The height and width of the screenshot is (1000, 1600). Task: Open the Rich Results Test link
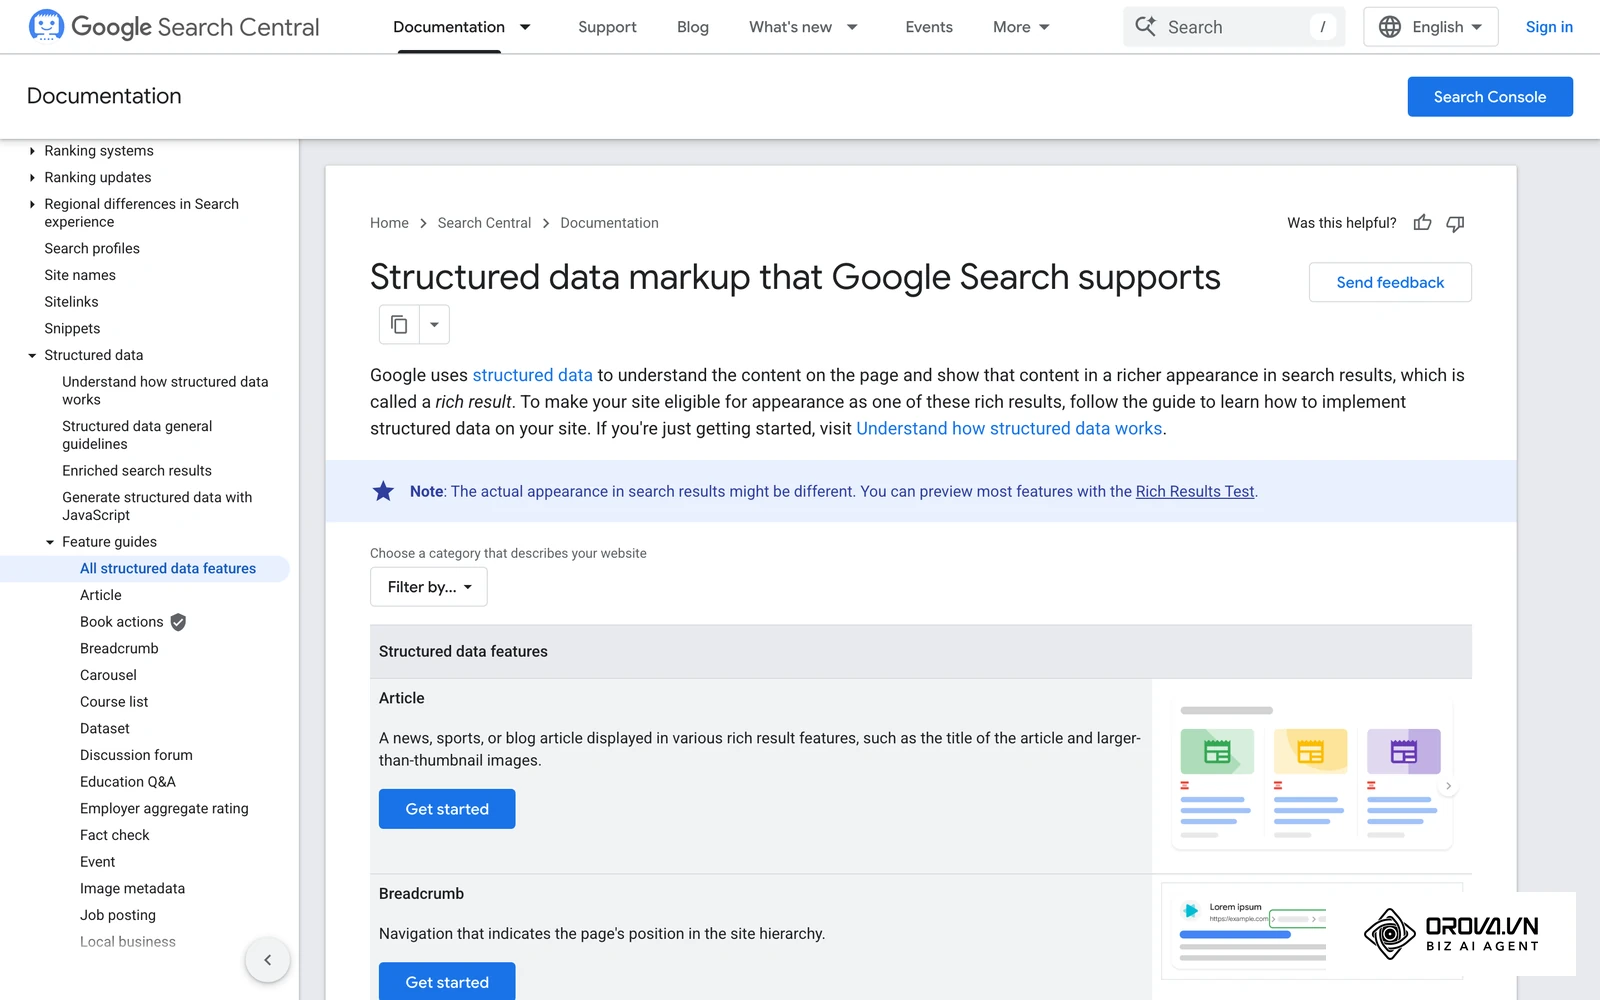[x=1195, y=491]
